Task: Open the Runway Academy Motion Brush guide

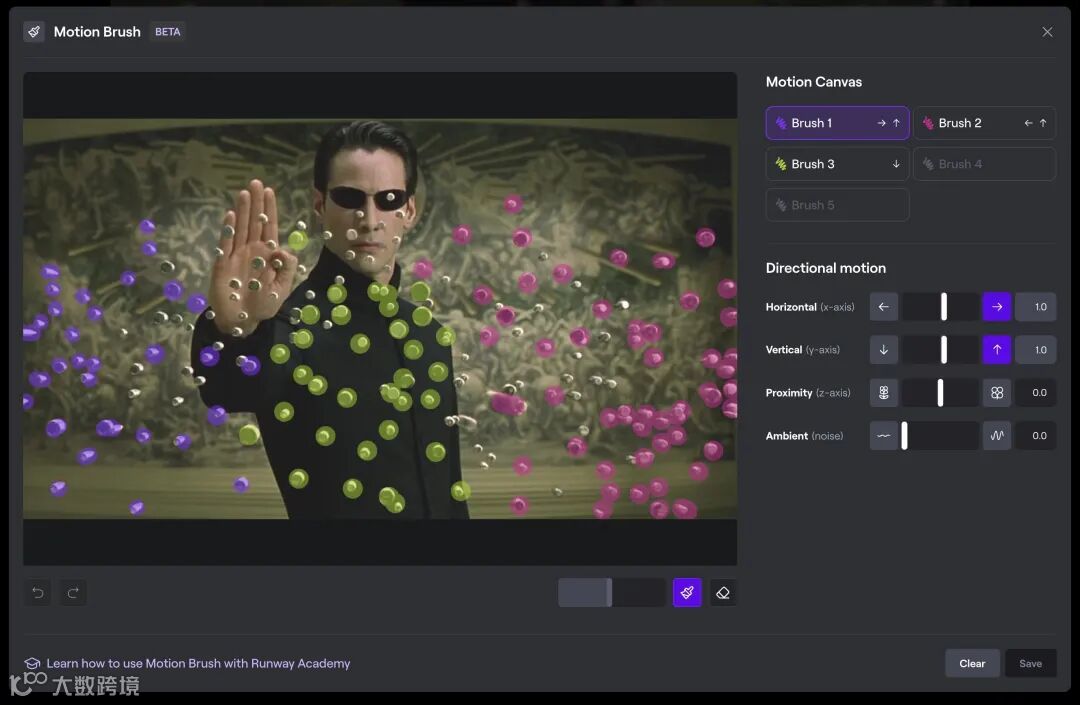Action: tap(198, 664)
